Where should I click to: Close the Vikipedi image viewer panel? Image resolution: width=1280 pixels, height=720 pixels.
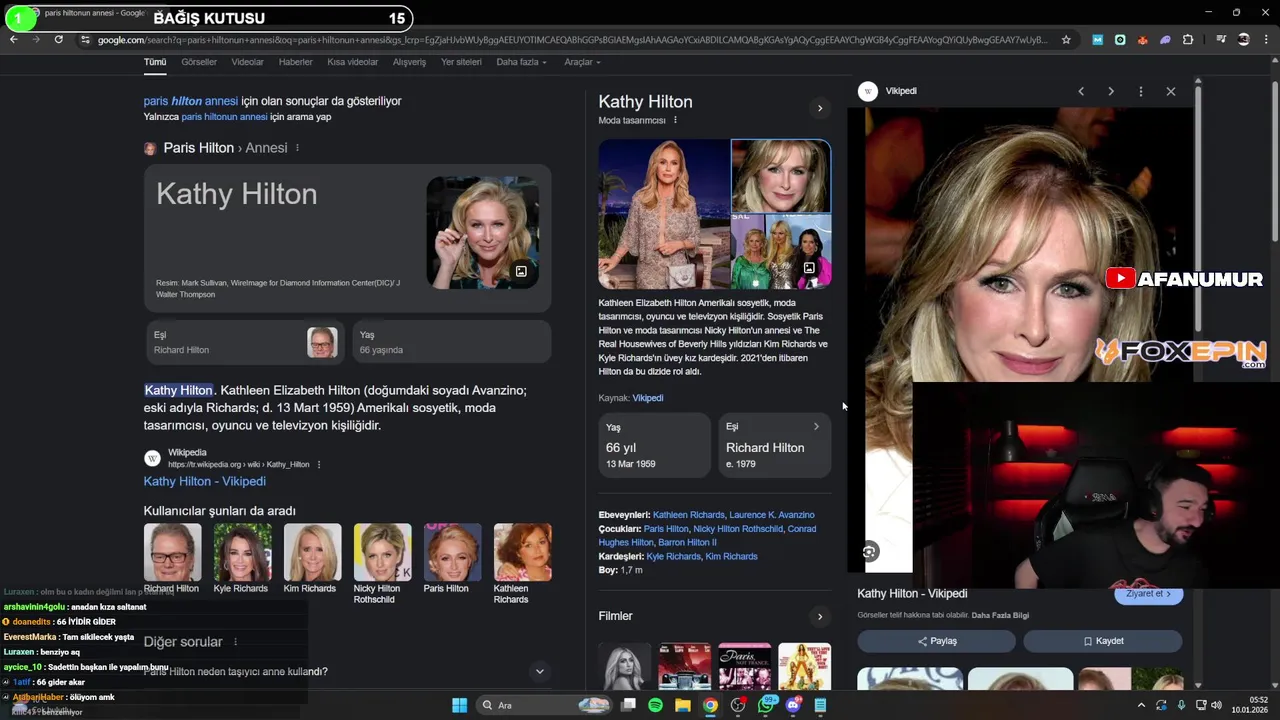pos(1171,91)
